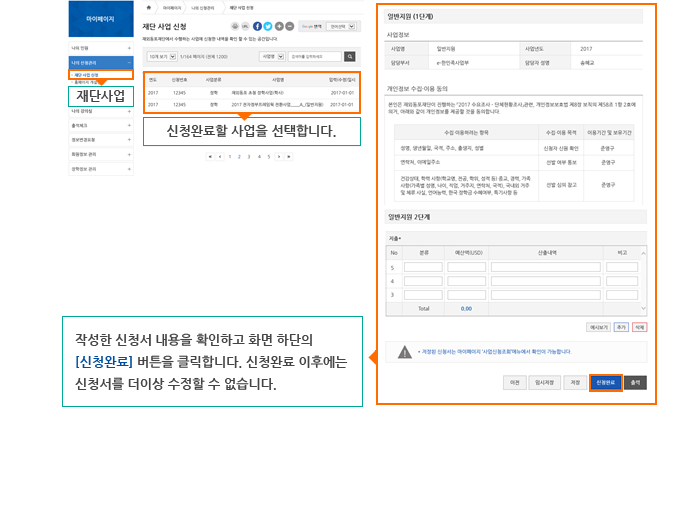Click '마이페이지' in the breadcrumb
Screen dimensions: 700x516
tap(172, 8)
